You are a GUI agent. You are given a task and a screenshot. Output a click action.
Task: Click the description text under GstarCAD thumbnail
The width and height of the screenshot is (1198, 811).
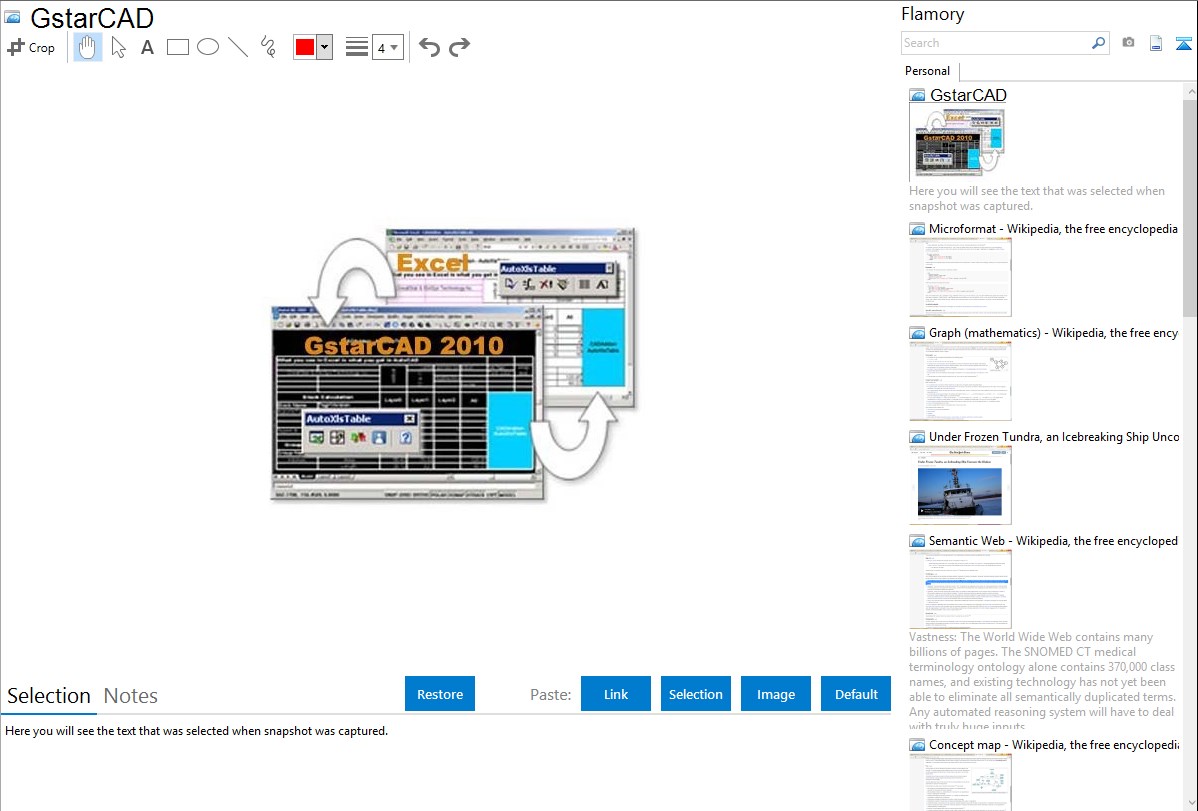[x=1037, y=198]
